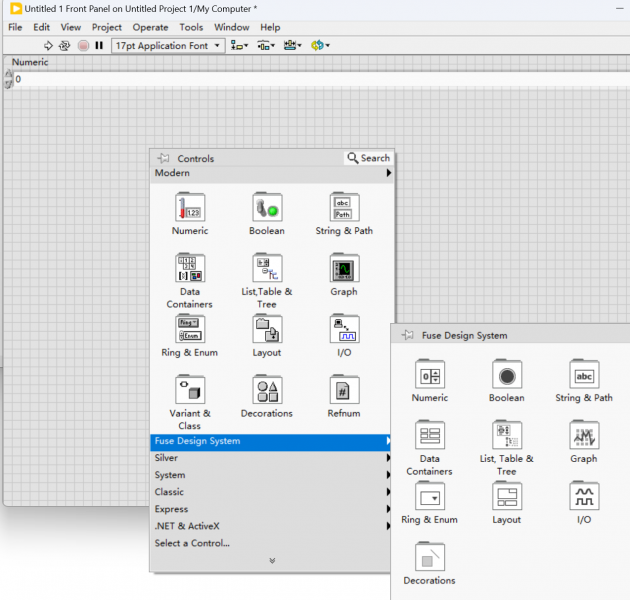Viewport: 630px width, 600px height.
Task: Open the View menu
Action: (x=71, y=27)
